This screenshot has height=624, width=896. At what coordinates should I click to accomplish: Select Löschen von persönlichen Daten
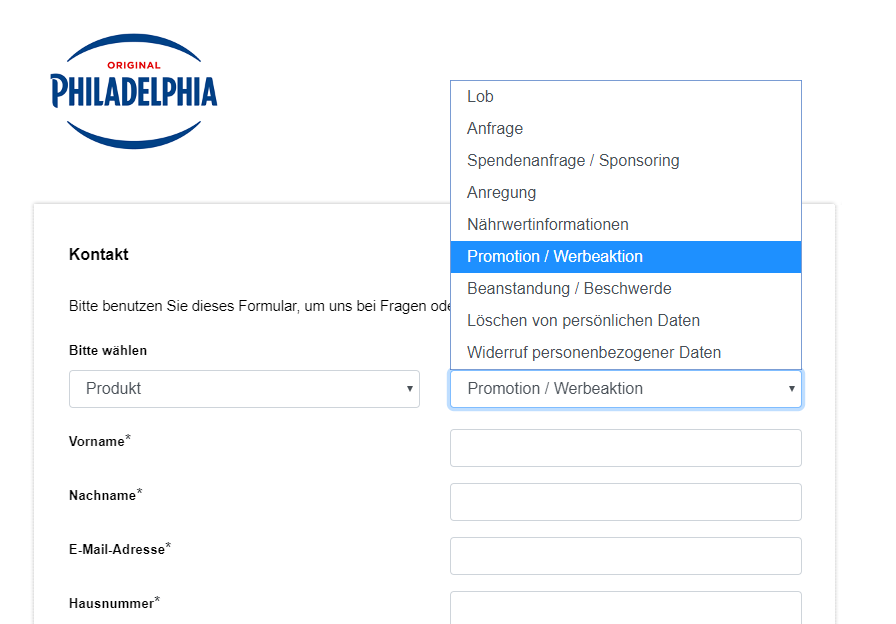point(626,321)
